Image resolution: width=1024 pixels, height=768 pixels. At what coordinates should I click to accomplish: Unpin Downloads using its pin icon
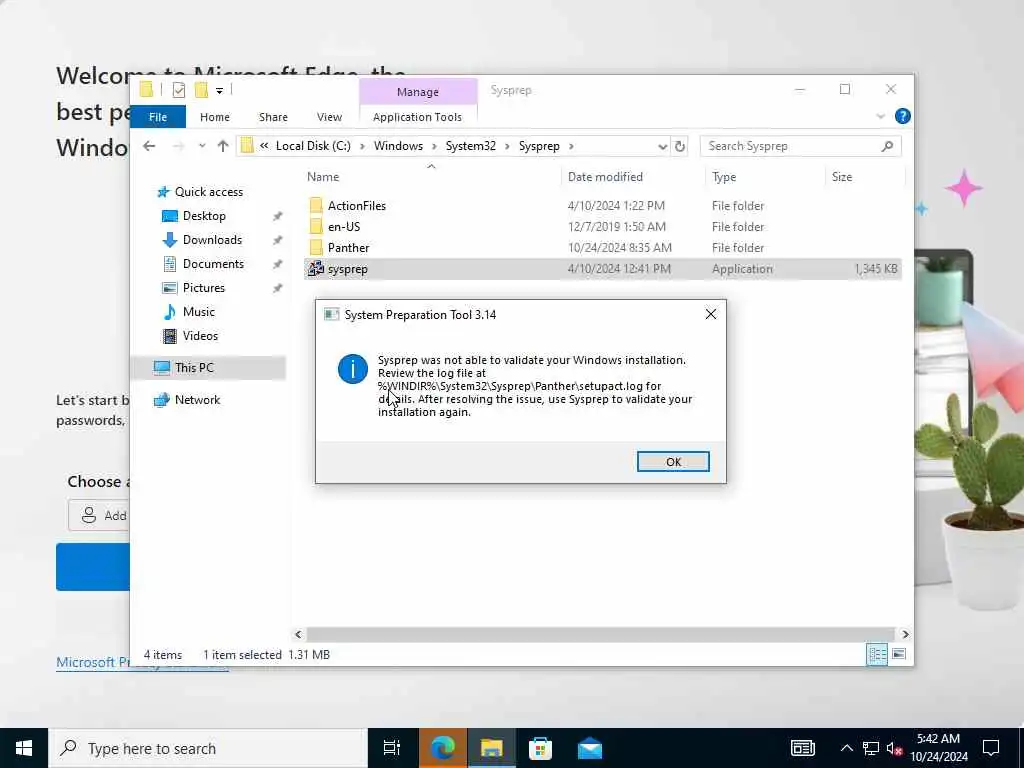point(278,240)
